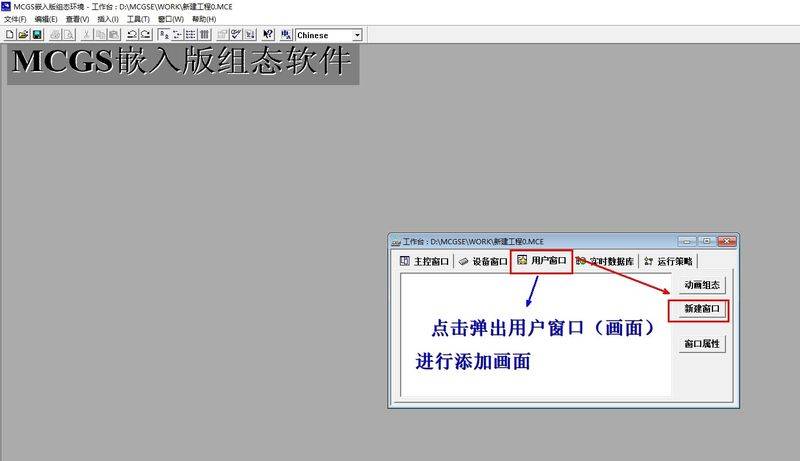Image resolution: width=800 pixels, height=461 pixels.
Task: Switch to details view mode
Action: (204, 35)
